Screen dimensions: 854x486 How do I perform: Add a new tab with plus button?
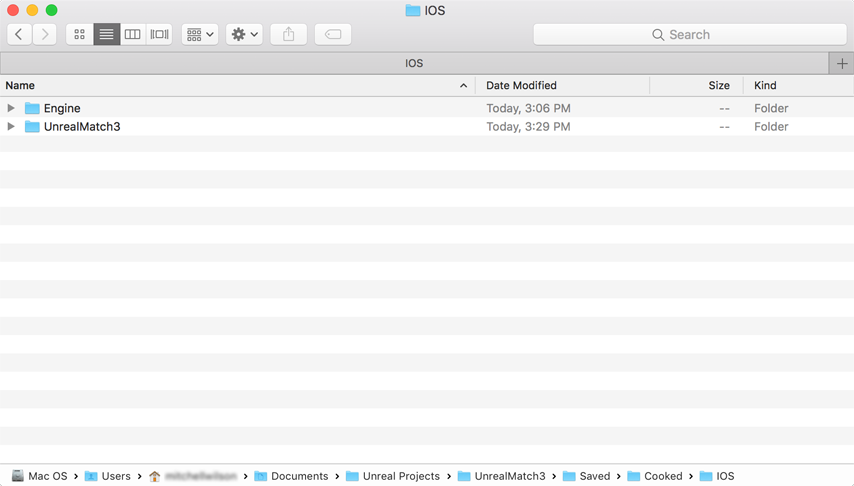[841, 63]
